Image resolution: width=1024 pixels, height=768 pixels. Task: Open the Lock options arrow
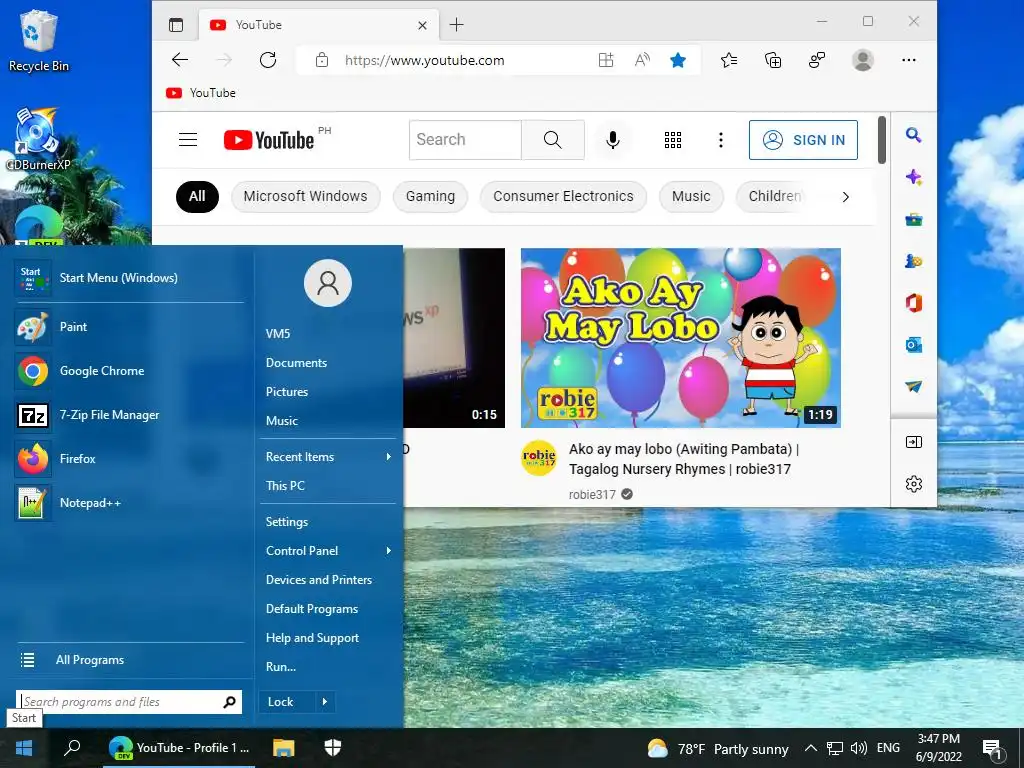coord(325,702)
